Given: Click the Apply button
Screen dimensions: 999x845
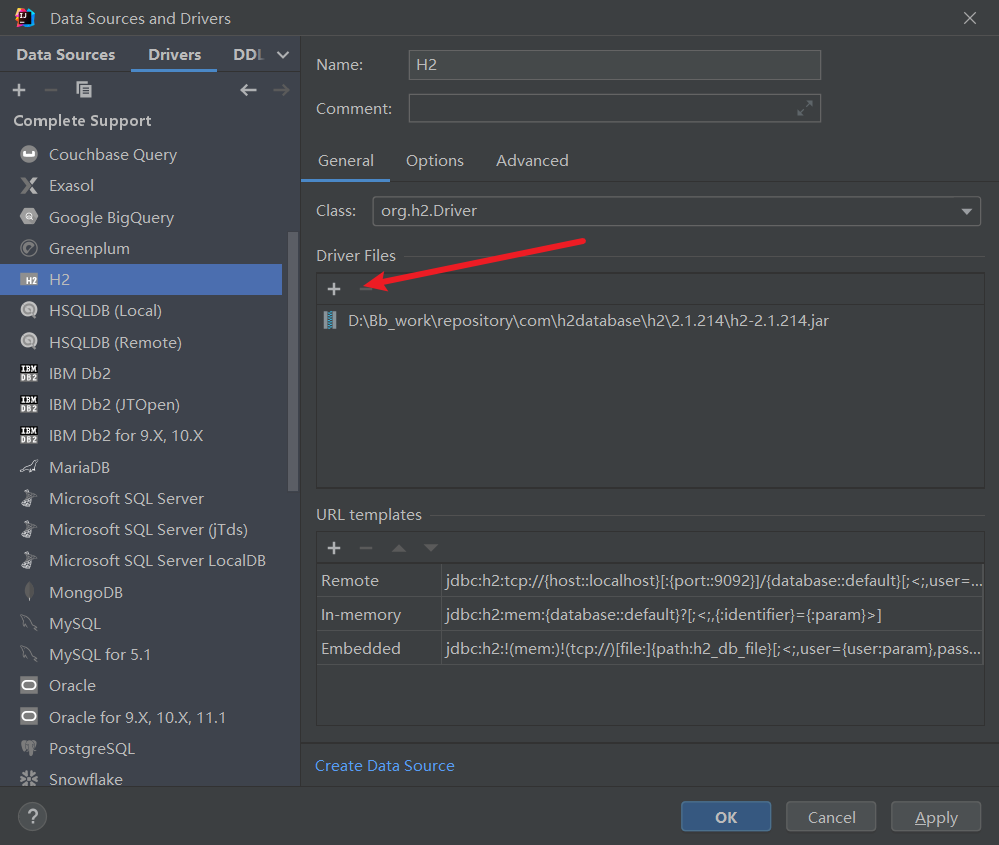Looking at the screenshot, I should [x=936, y=817].
